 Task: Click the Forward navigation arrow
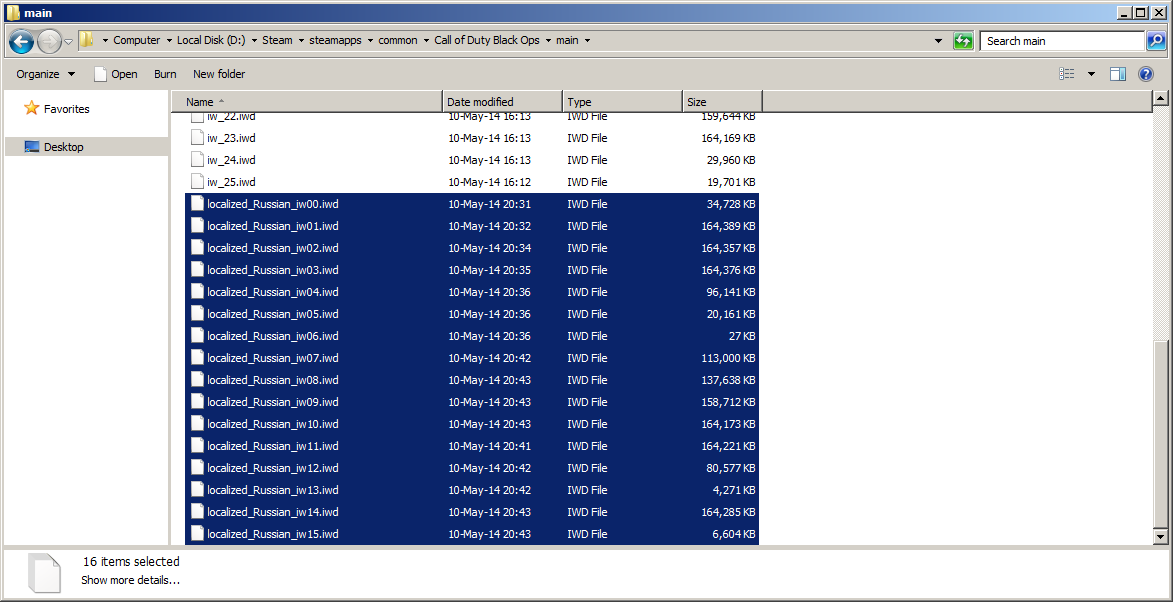tap(49, 41)
